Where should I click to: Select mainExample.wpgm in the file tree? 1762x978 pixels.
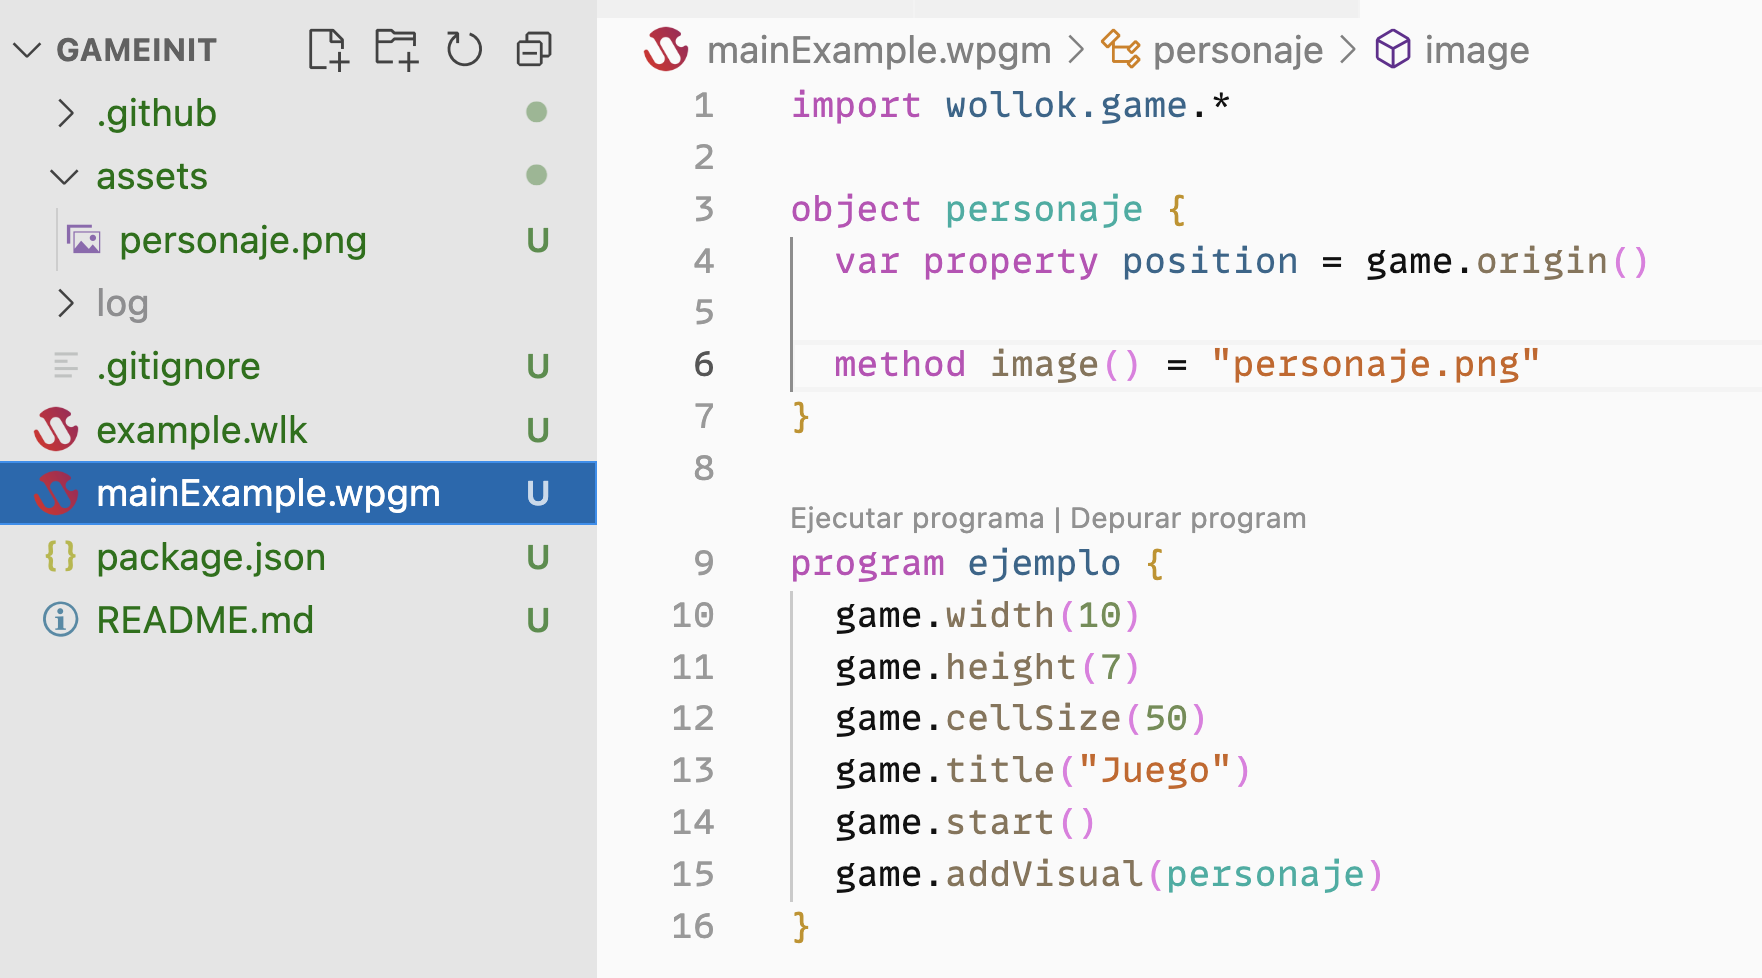268,493
